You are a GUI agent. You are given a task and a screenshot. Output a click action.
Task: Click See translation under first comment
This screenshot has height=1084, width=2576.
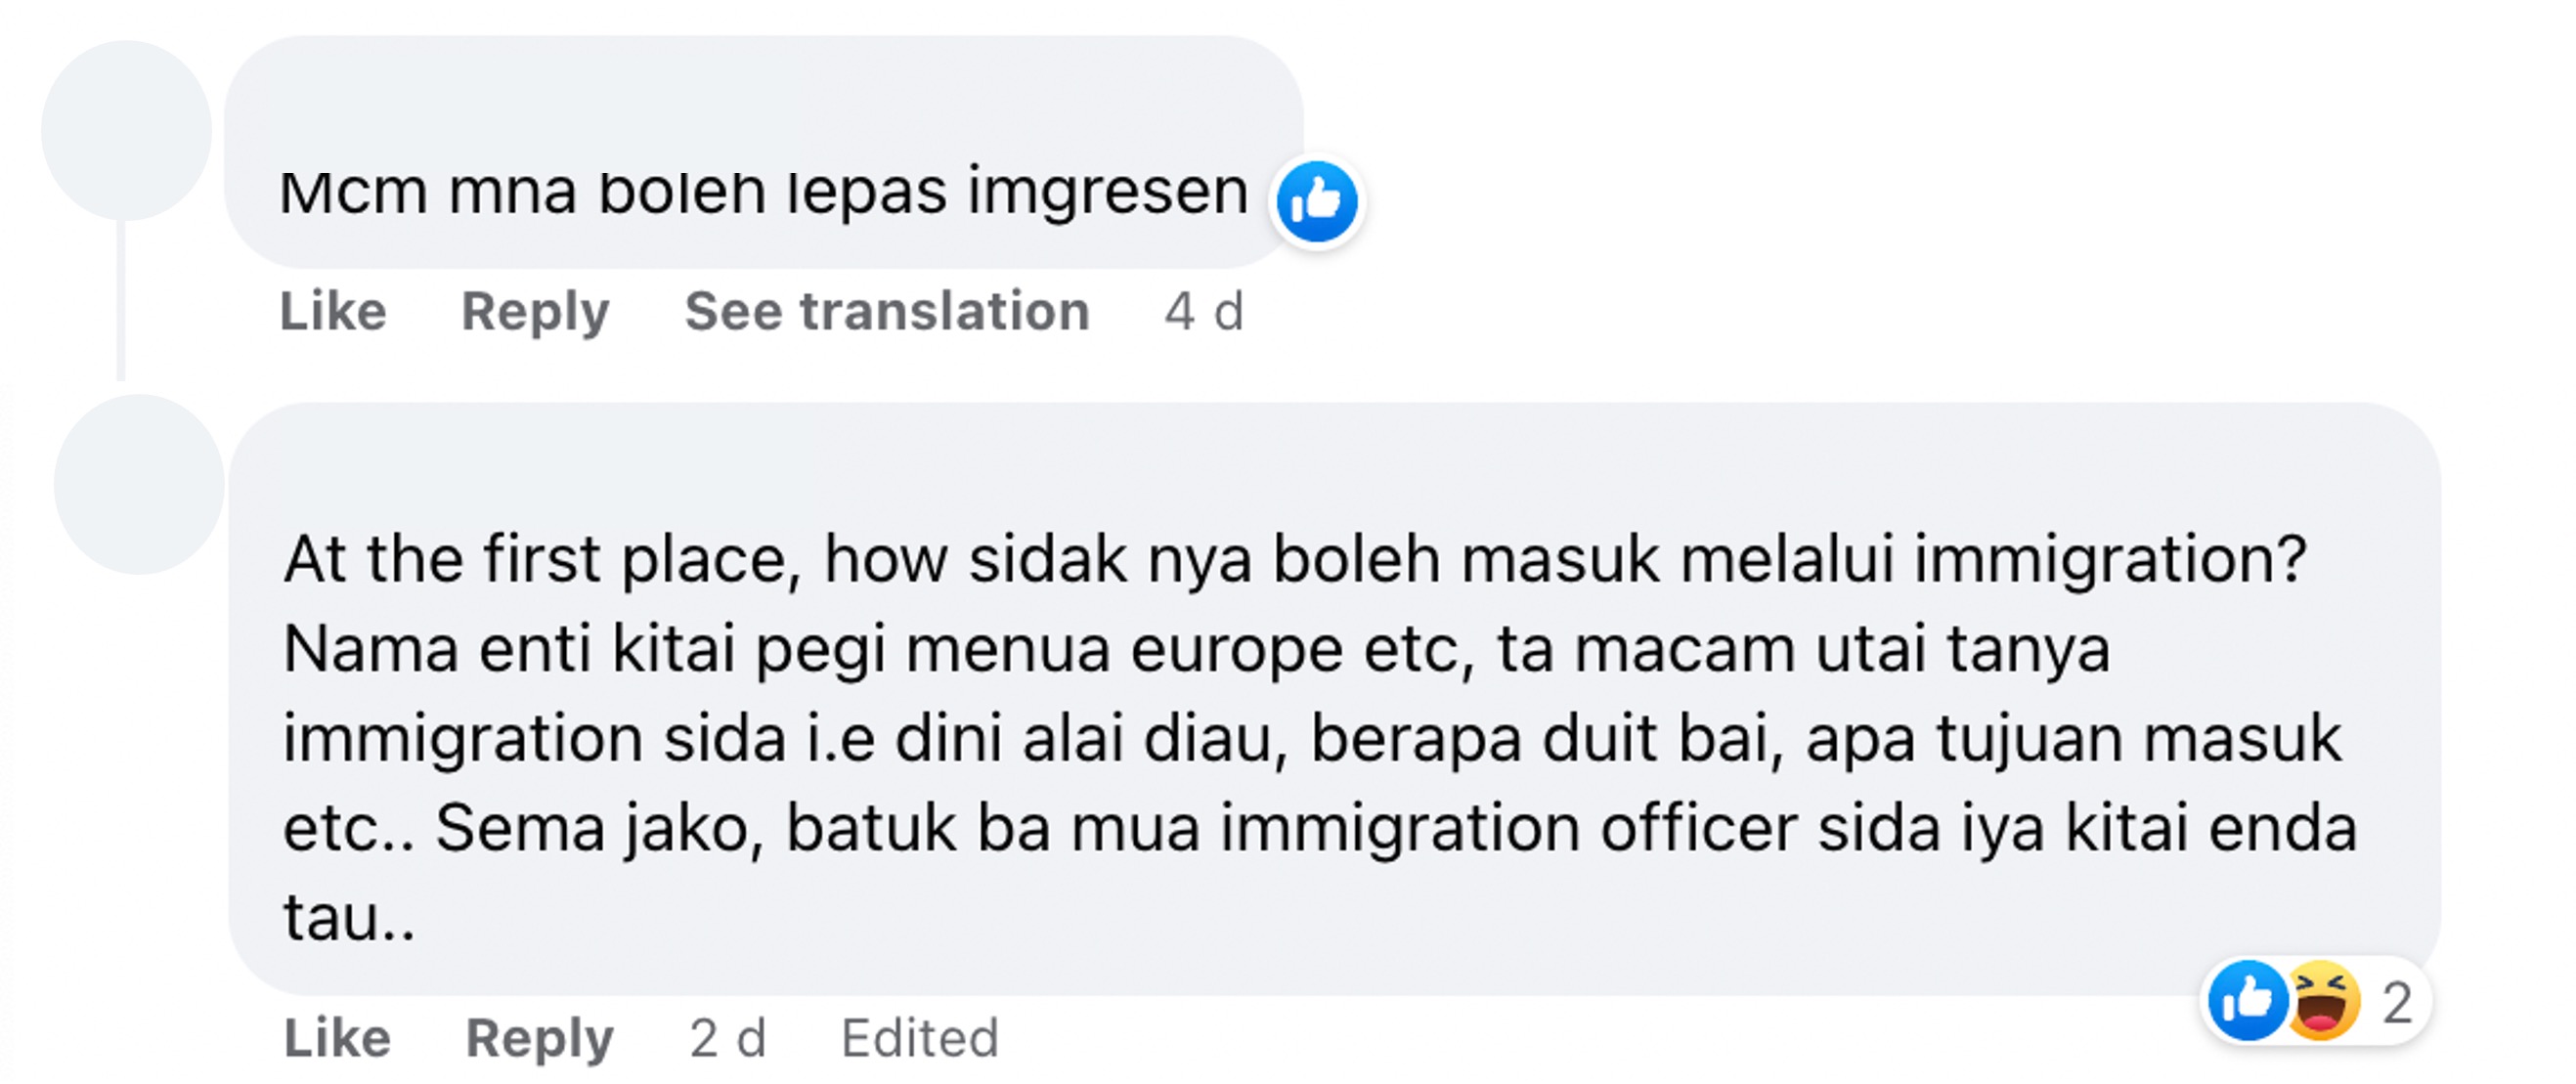point(887,311)
